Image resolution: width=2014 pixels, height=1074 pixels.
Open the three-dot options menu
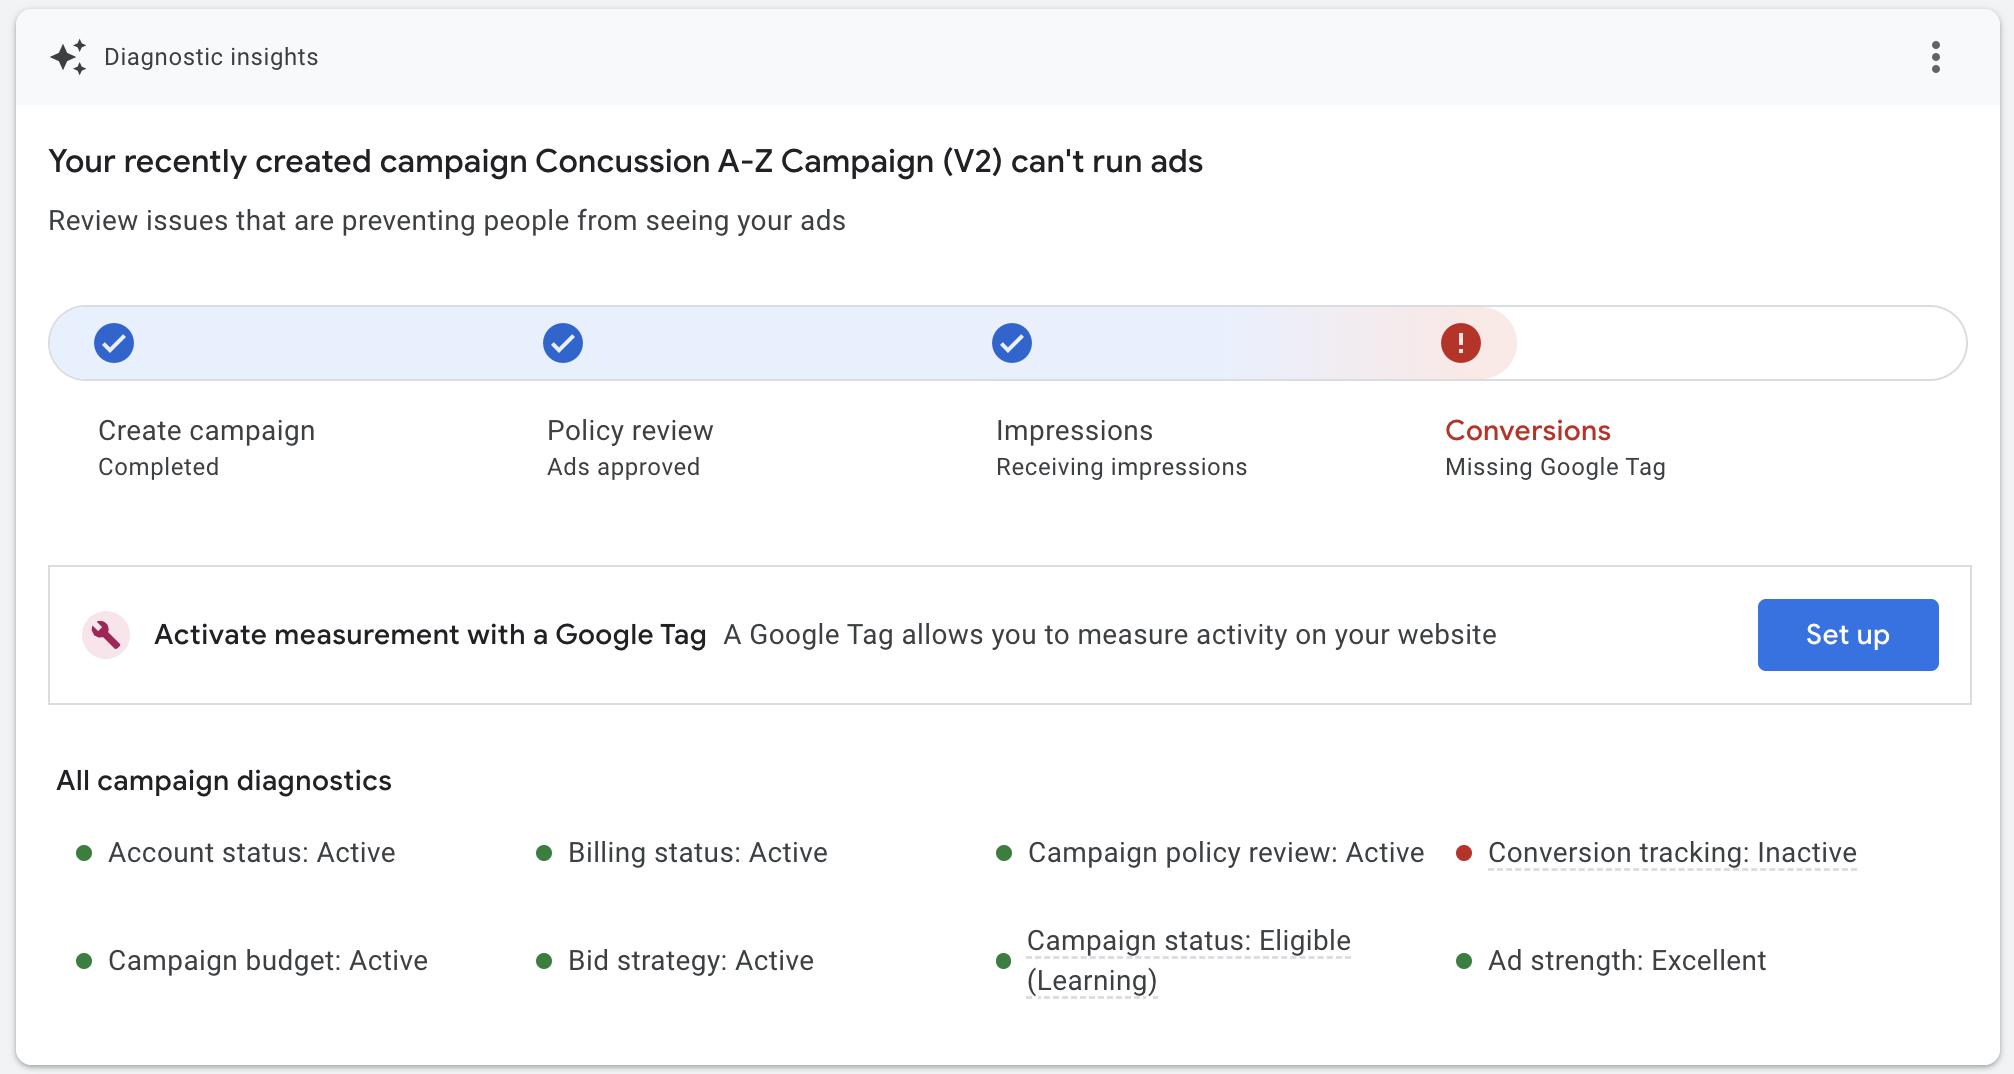click(1936, 57)
